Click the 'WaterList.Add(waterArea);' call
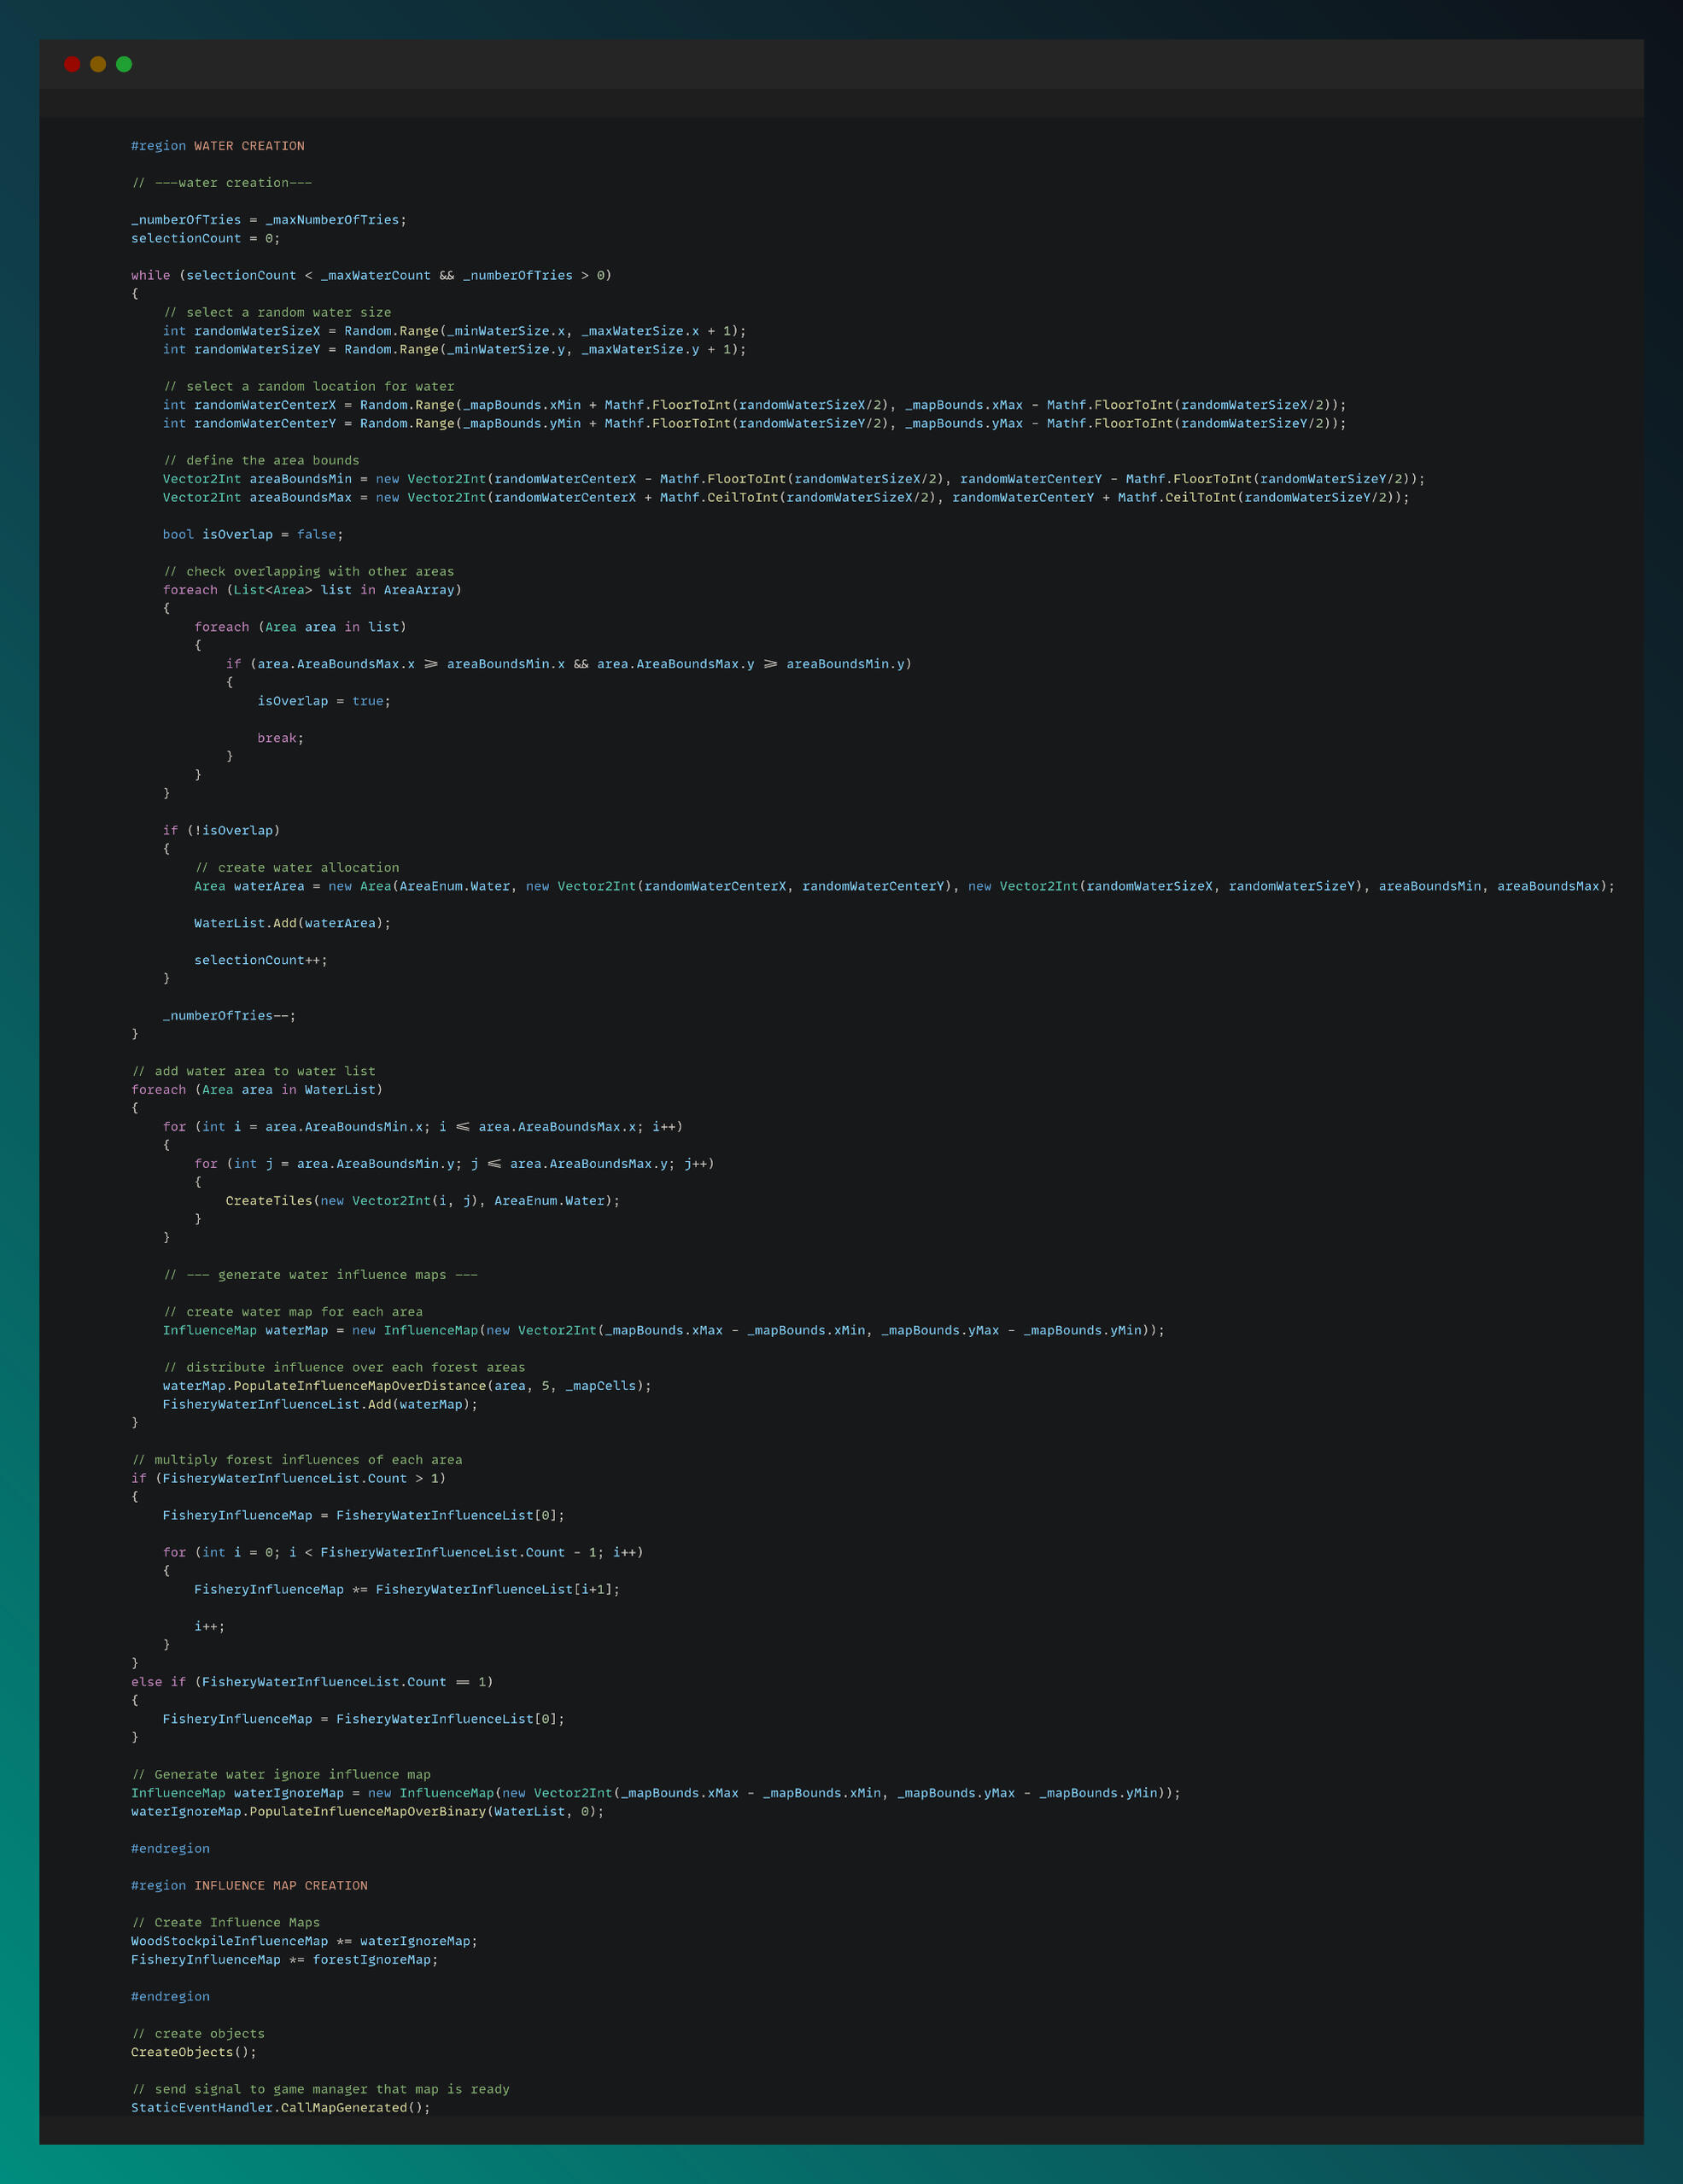Image resolution: width=1683 pixels, height=2184 pixels. (x=292, y=923)
